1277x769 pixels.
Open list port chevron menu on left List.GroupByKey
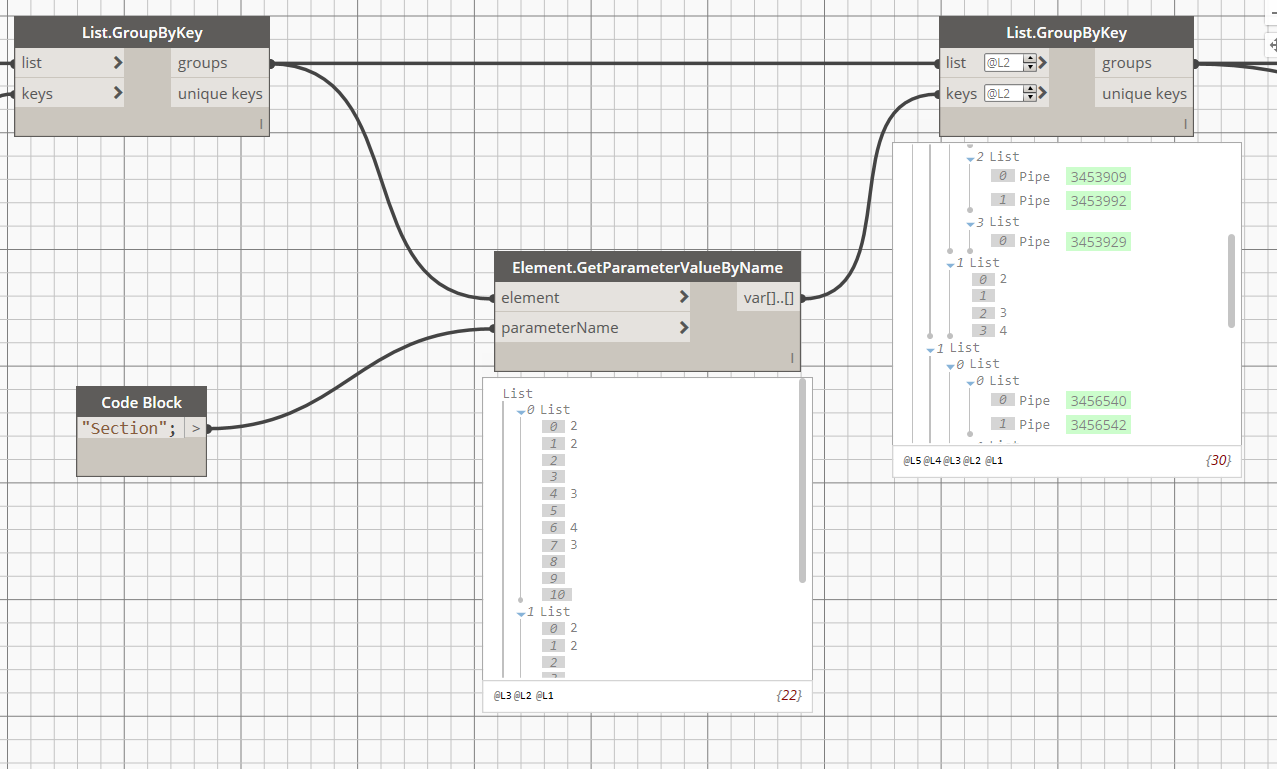pyautogui.click(x=118, y=63)
